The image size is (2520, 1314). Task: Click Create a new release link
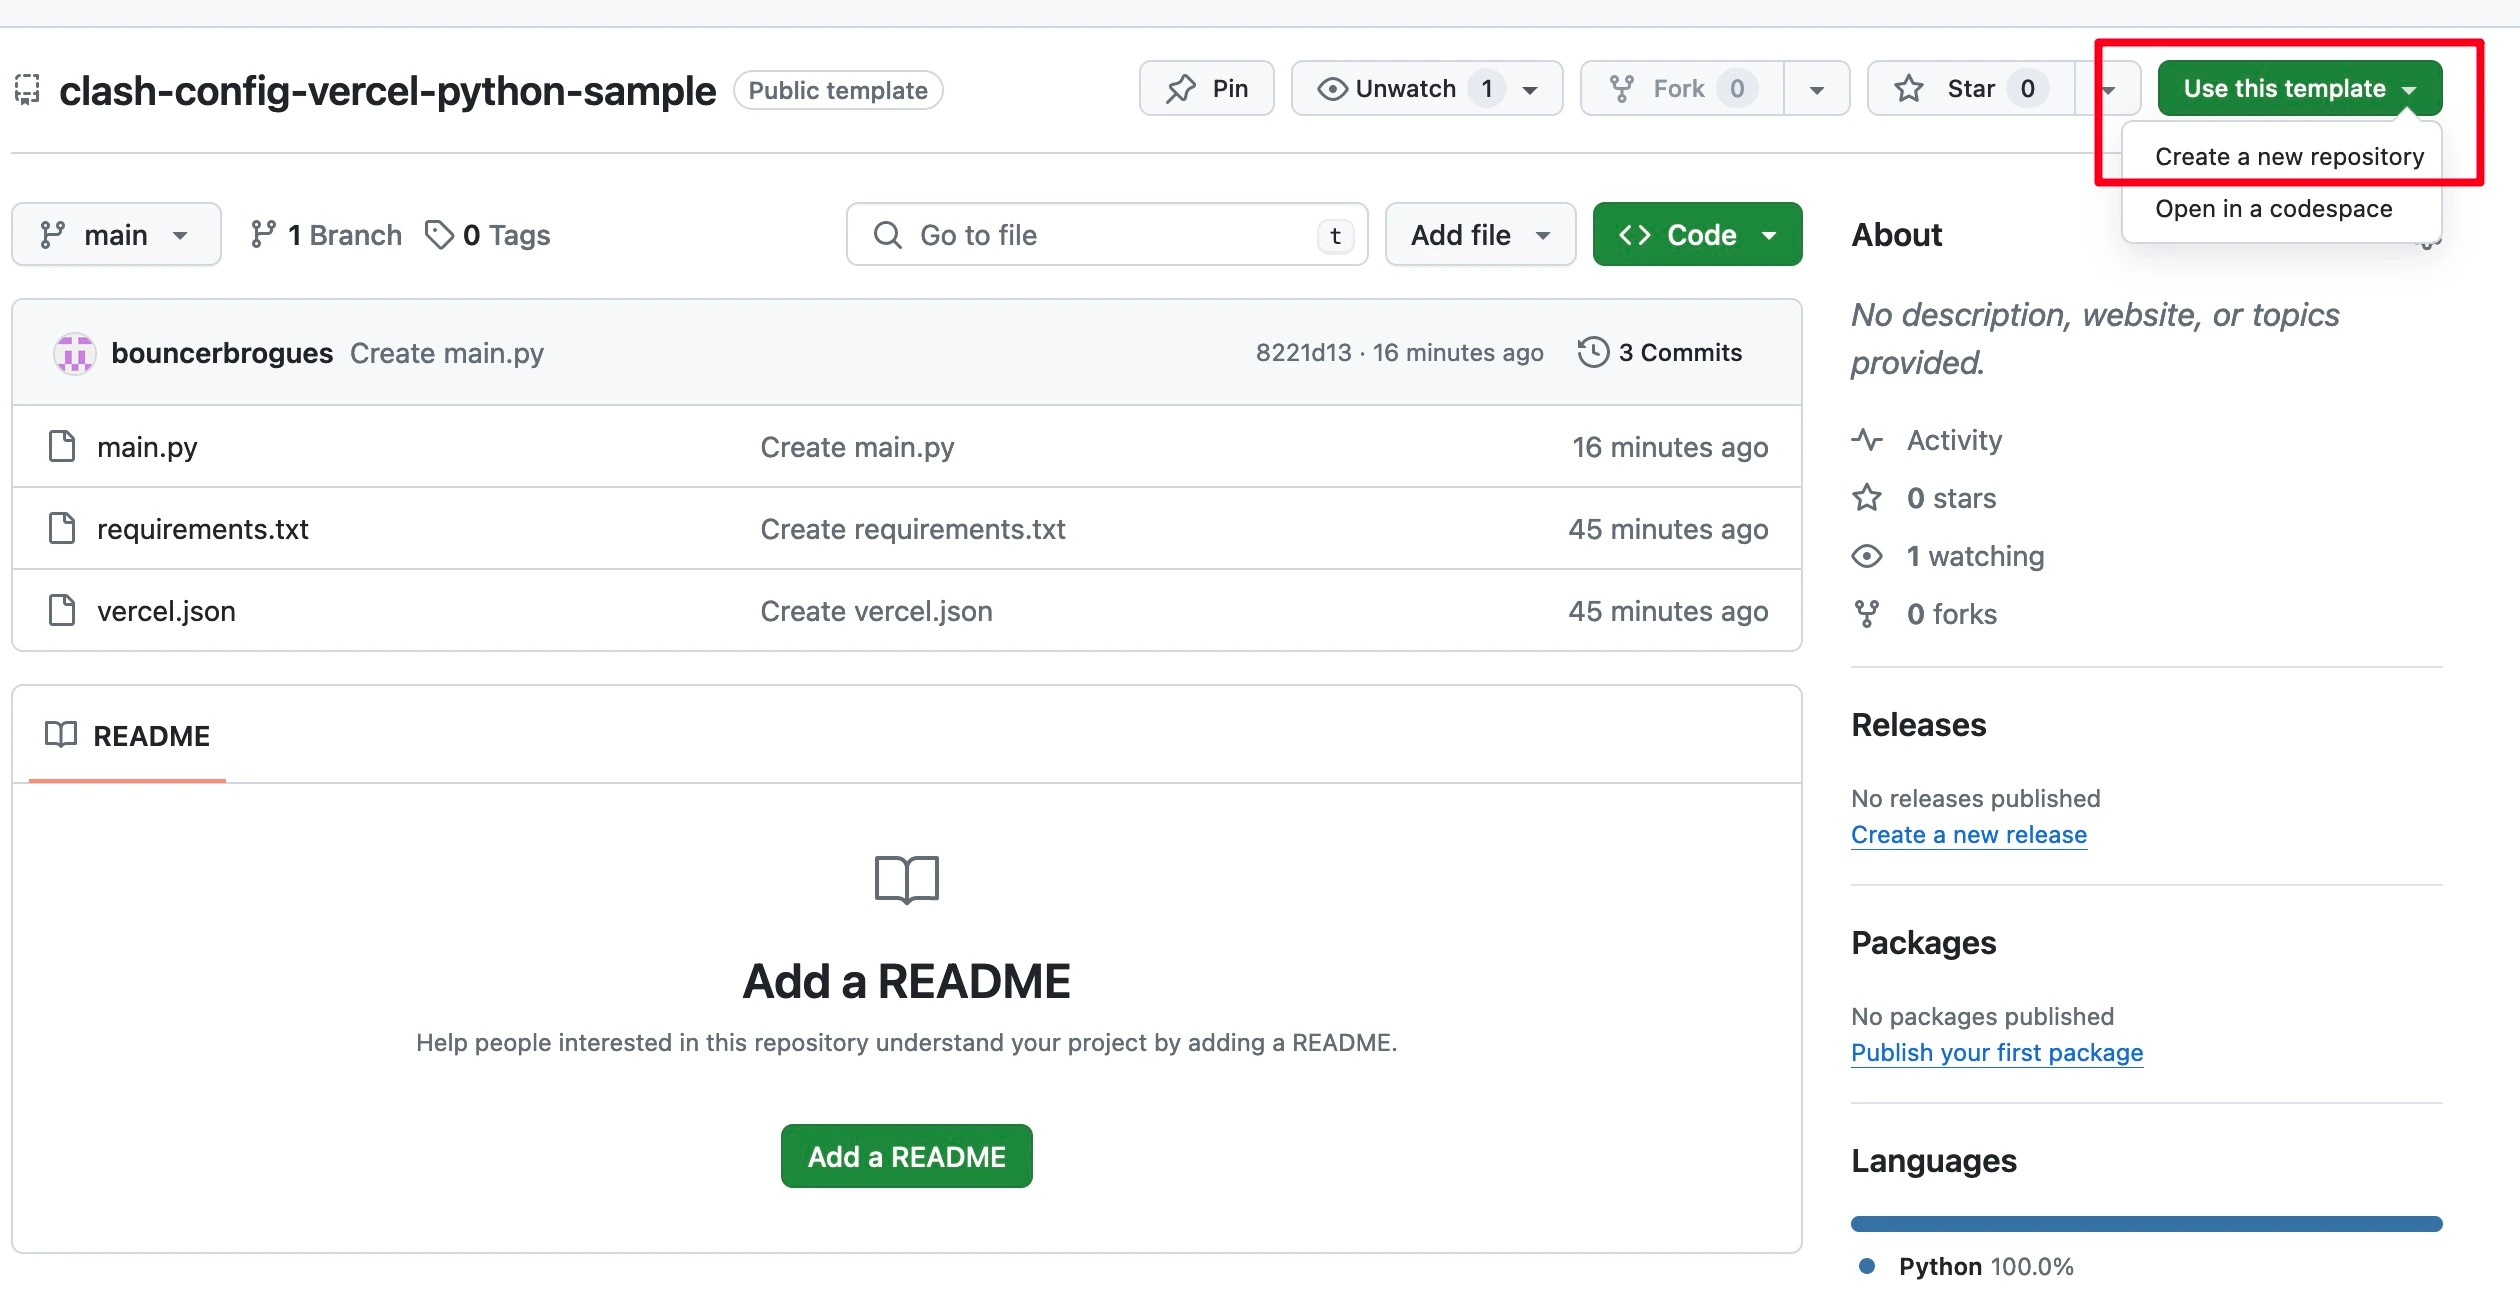pyautogui.click(x=1969, y=835)
